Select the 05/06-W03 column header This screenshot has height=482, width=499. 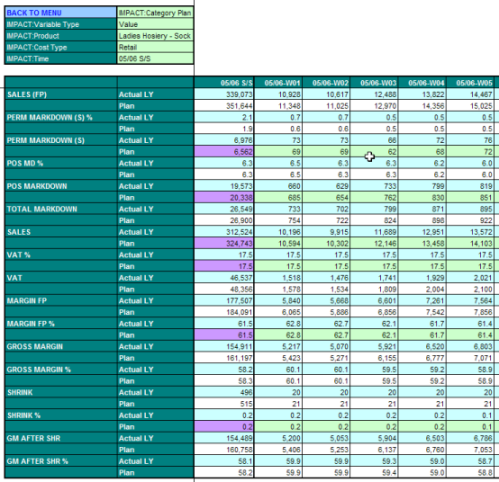pos(374,83)
